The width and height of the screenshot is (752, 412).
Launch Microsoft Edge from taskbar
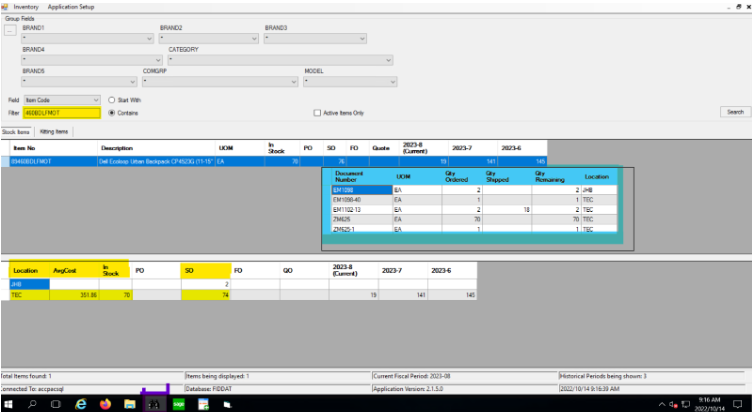pyautogui.click(x=81, y=404)
